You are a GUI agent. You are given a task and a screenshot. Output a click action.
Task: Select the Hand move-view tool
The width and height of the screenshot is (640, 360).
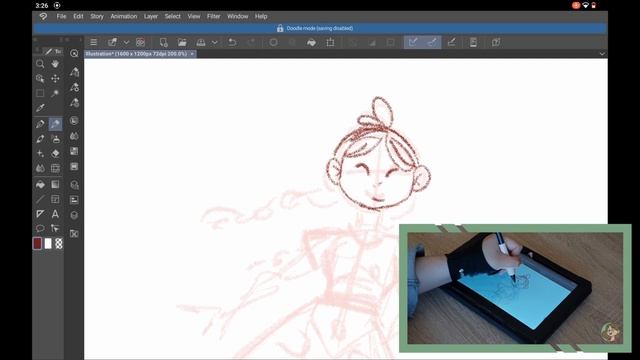point(55,64)
